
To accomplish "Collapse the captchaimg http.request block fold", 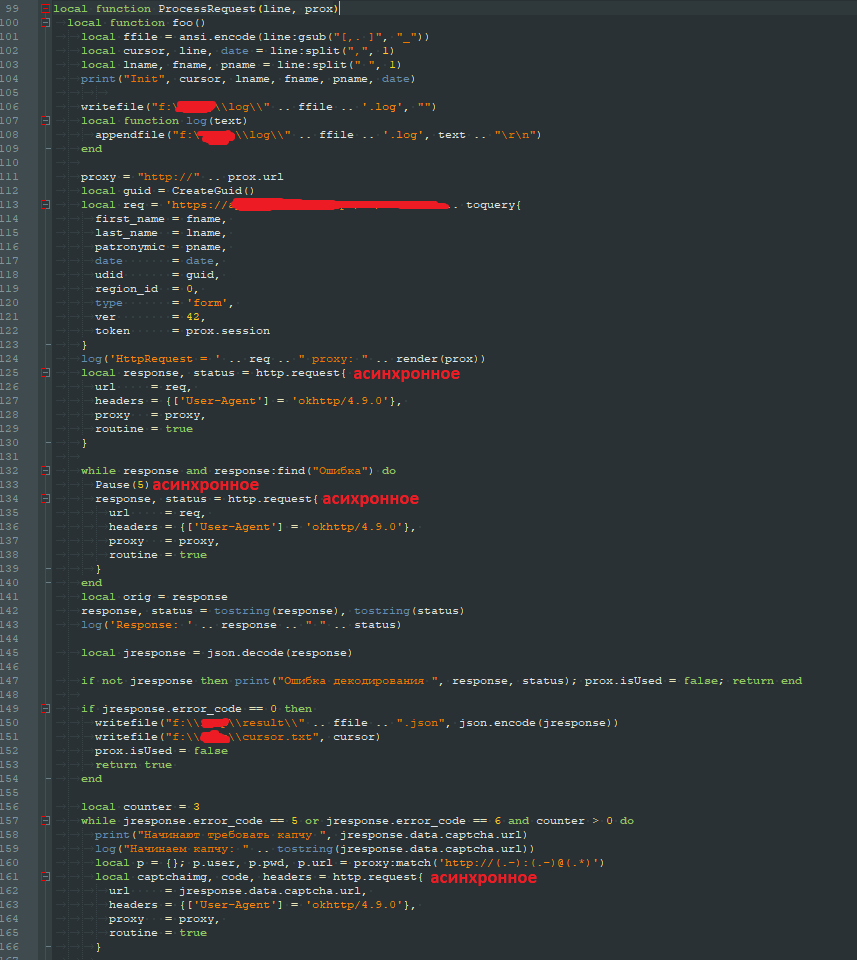I will (x=45, y=877).
